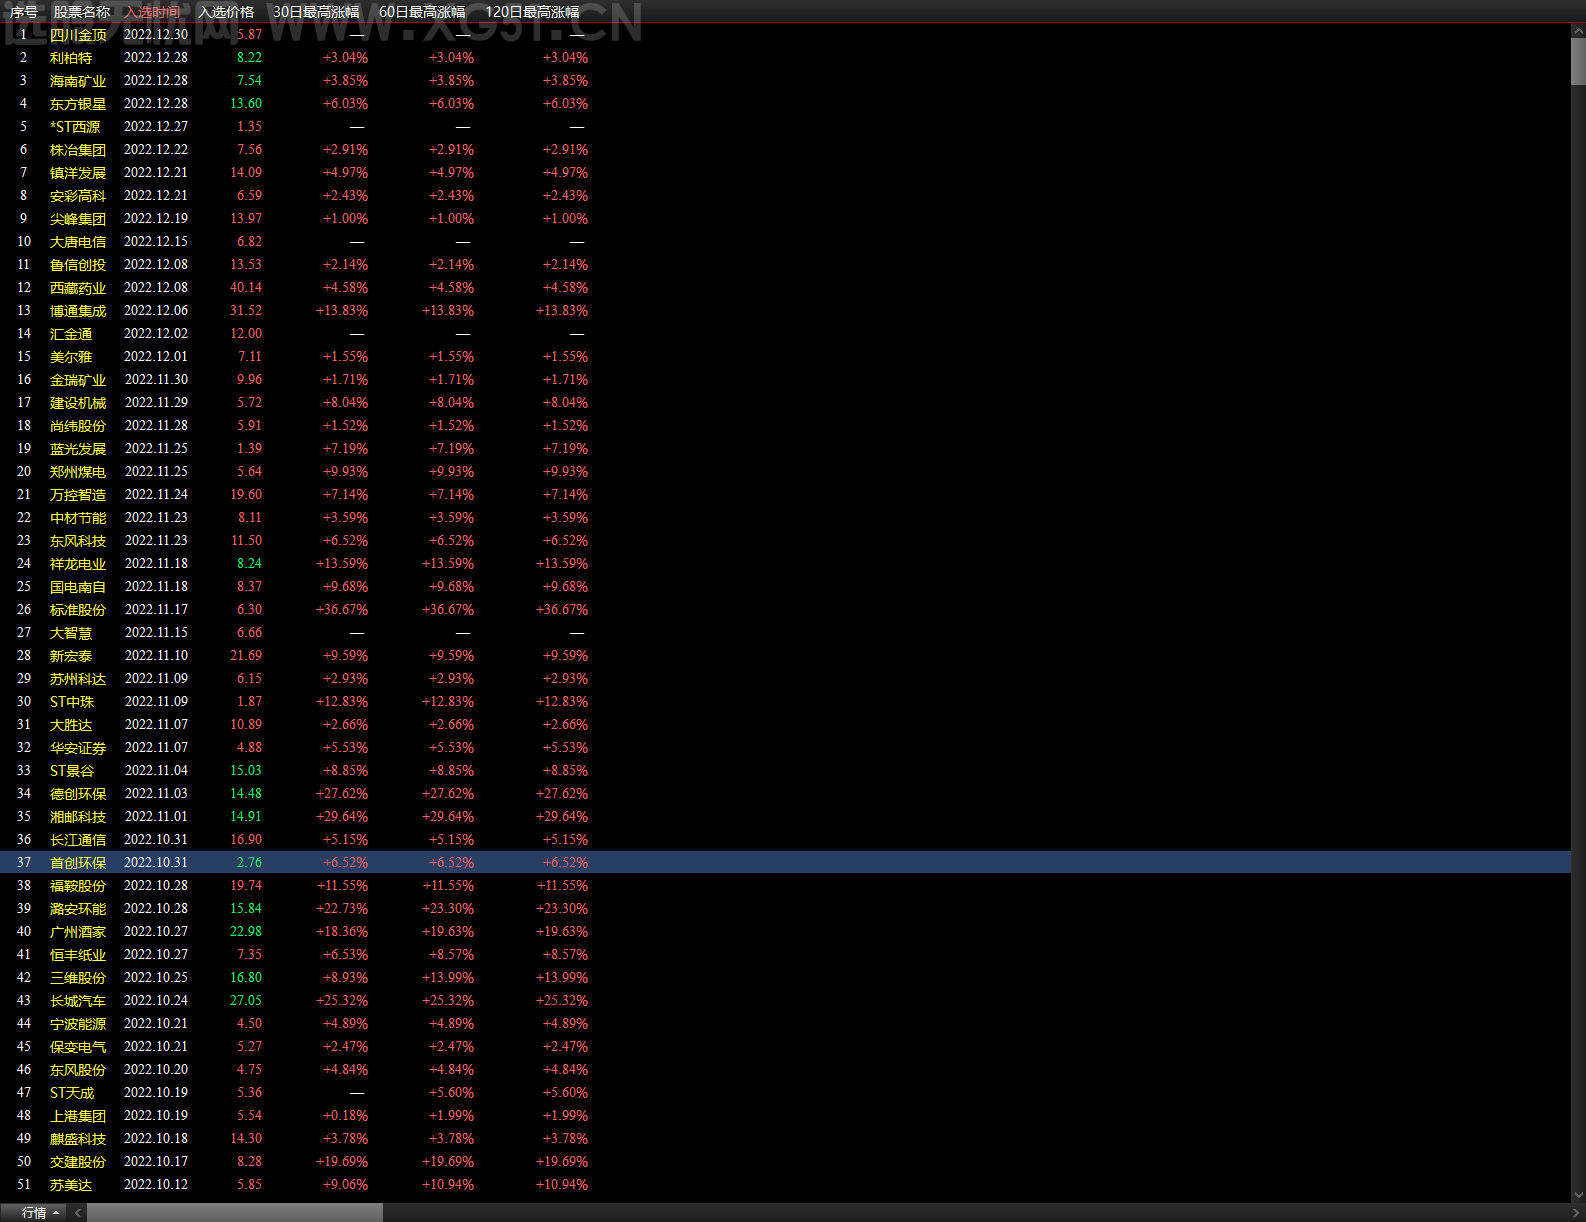The image size is (1586, 1222).
Task: Select stock 蓝光发展 in the list
Action: click(x=78, y=449)
